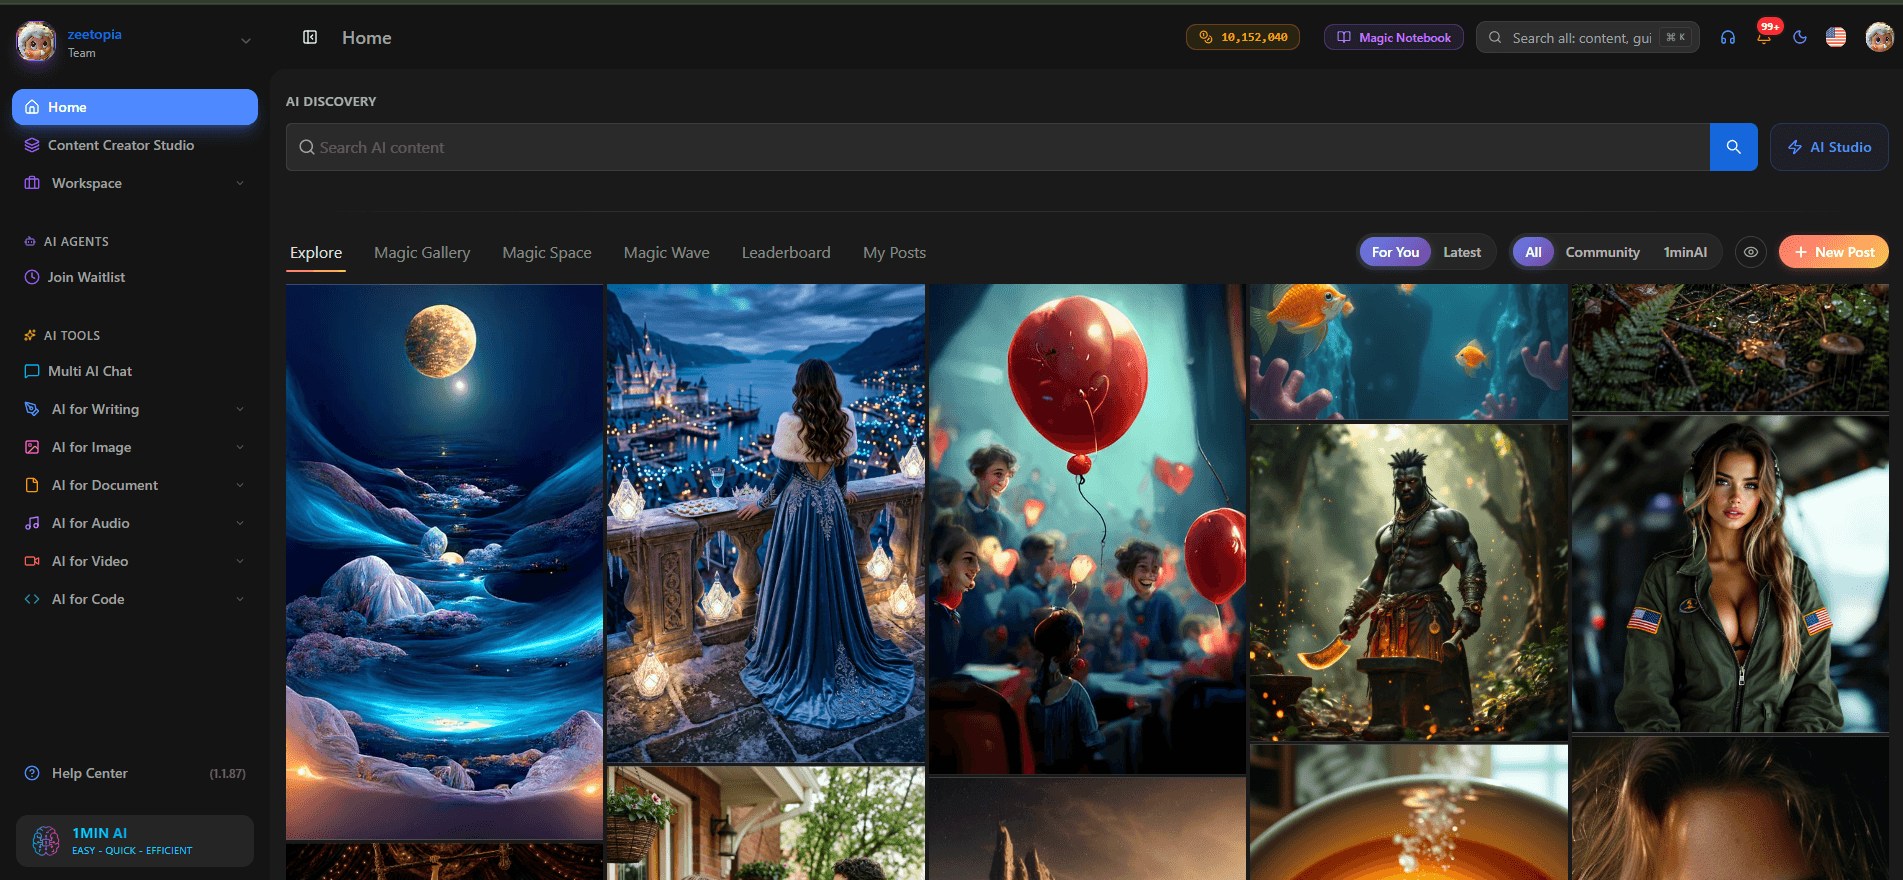Expand AI for Video chevron
This screenshot has height=880, width=1903.
(240, 561)
